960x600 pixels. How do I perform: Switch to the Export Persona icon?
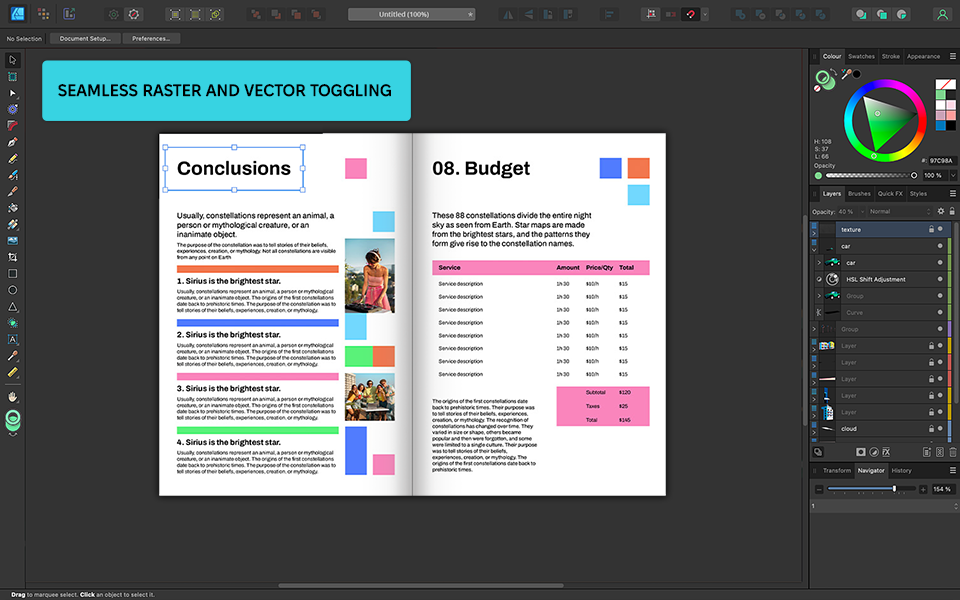pos(69,13)
